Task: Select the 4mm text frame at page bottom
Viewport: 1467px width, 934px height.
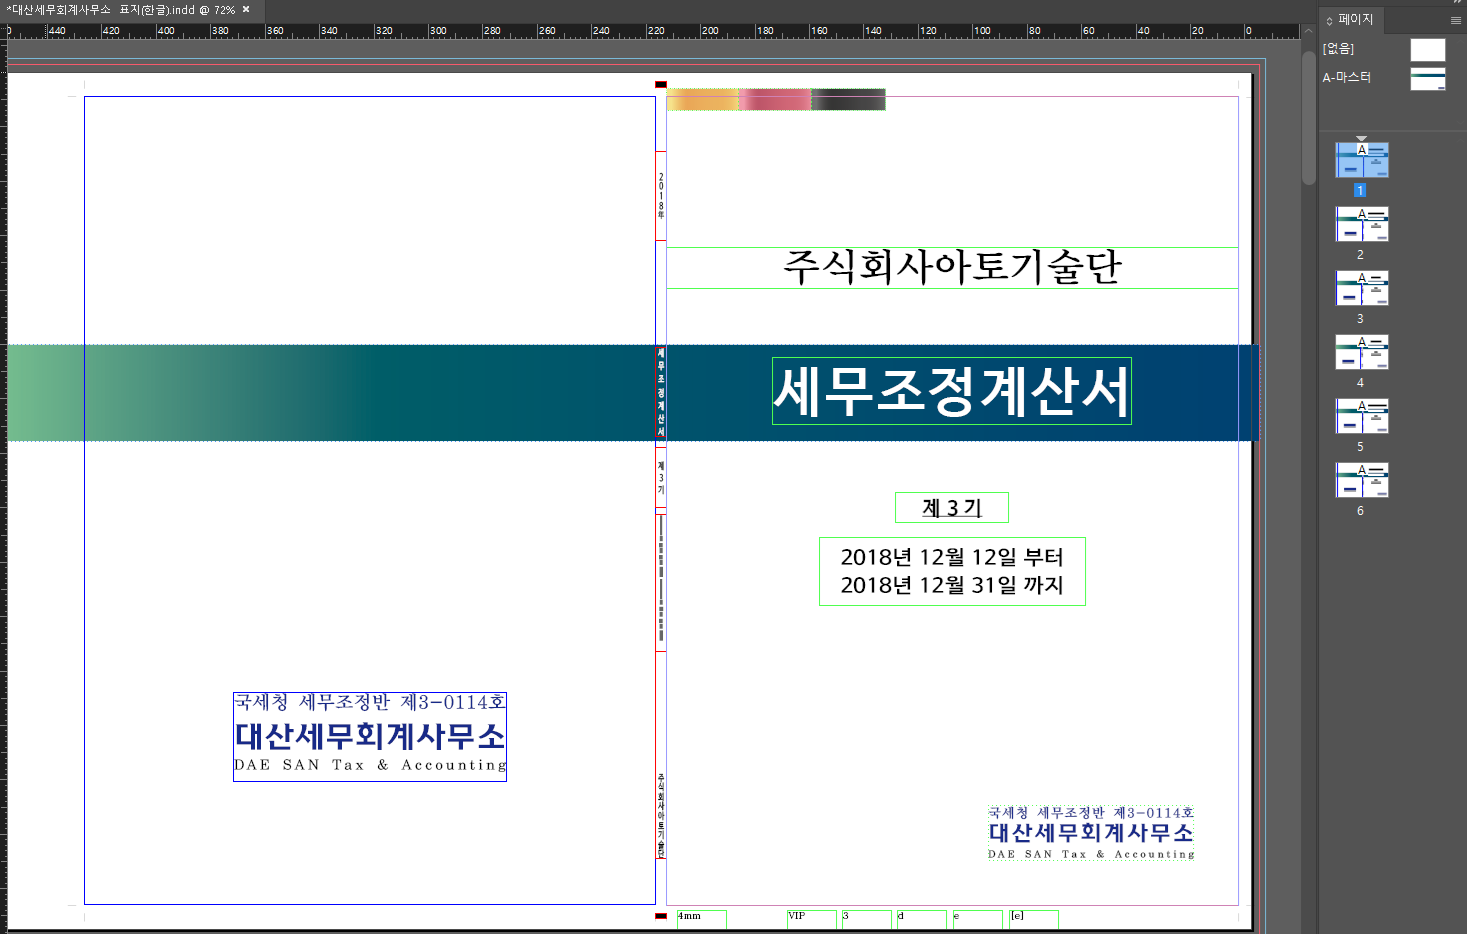Action: pos(700,918)
